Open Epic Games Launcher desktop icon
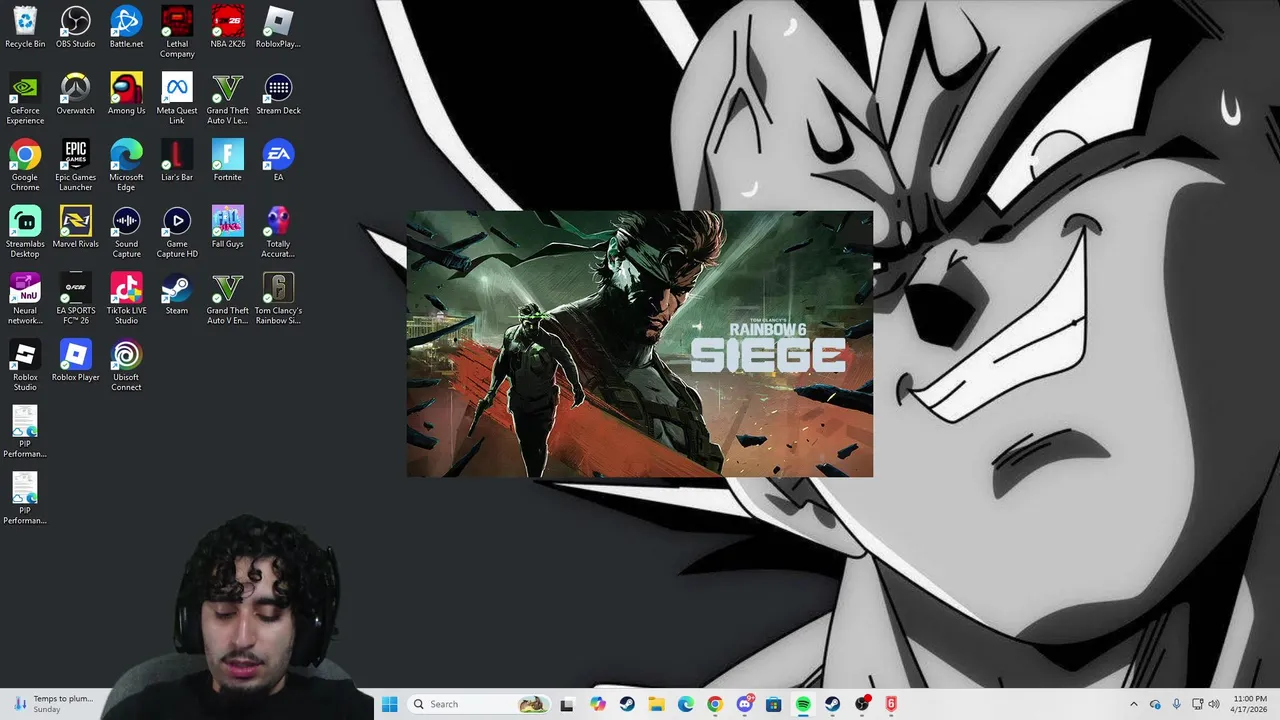This screenshot has width=1280, height=720. click(x=75, y=166)
